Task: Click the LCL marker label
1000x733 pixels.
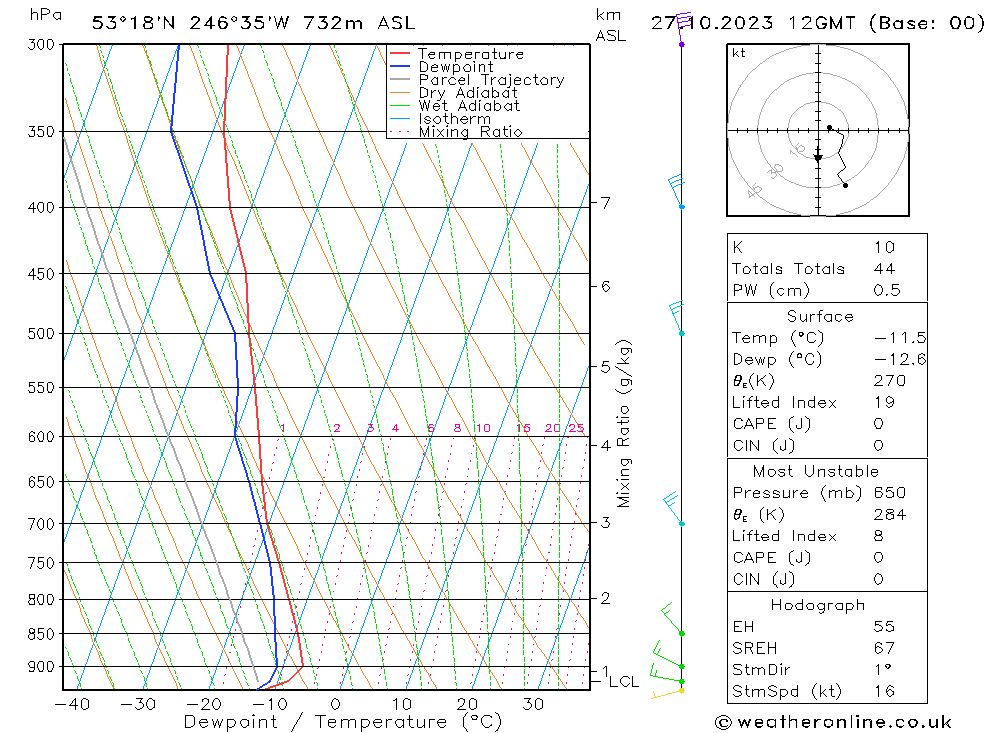Action: (x=624, y=682)
